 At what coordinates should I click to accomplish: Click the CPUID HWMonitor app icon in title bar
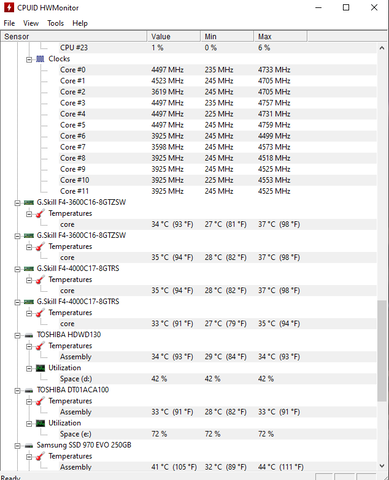point(9,7)
